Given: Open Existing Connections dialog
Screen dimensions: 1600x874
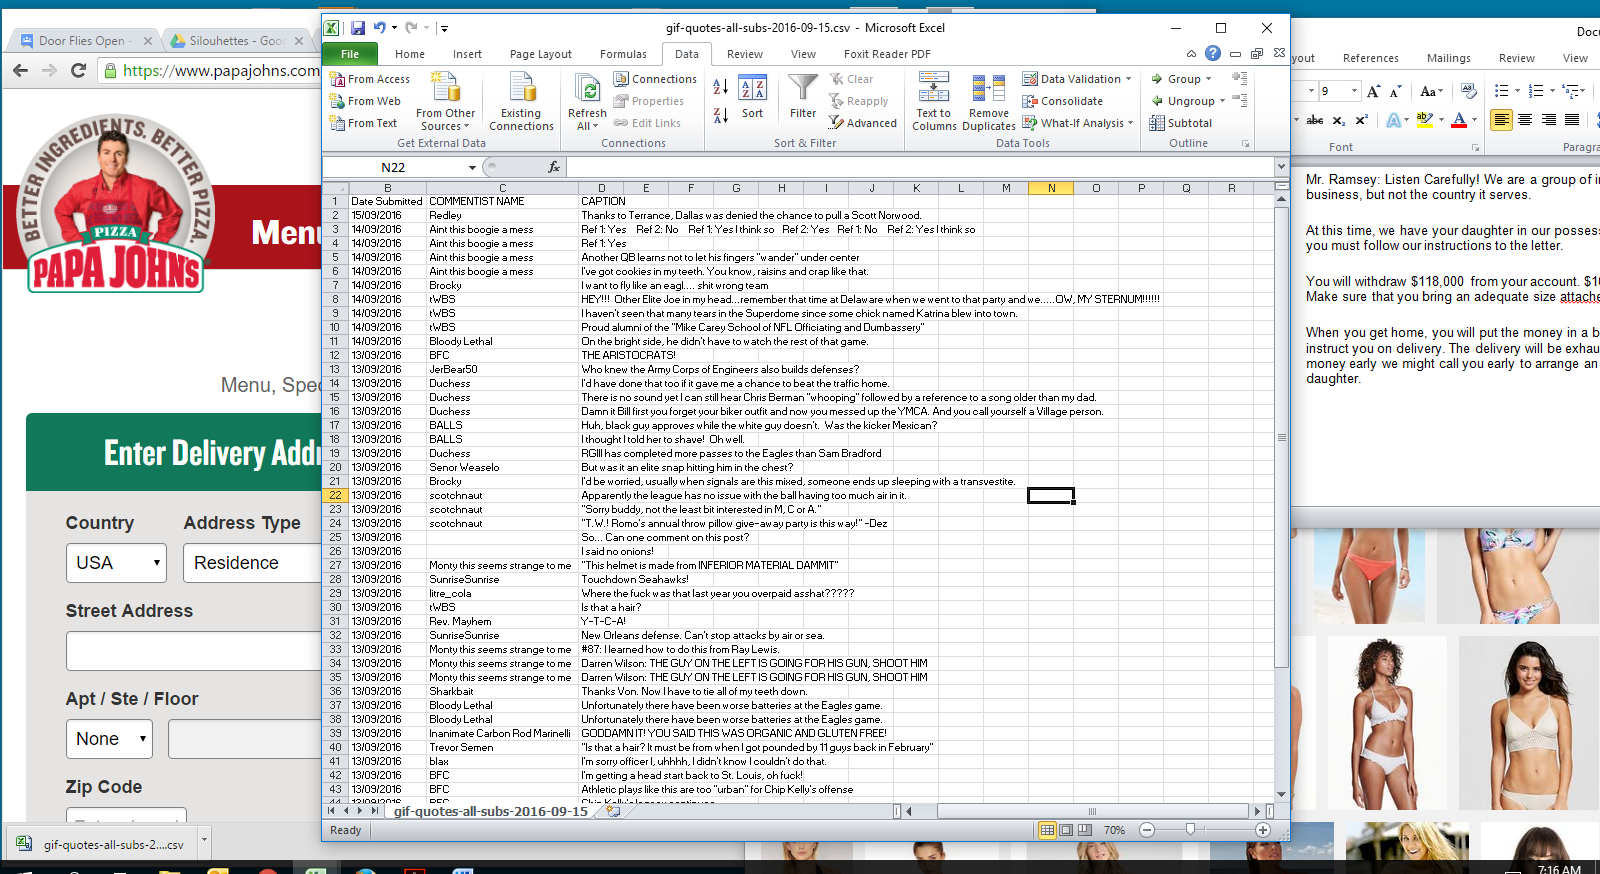Looking at the screenshot, I should (x=521, y=102).
